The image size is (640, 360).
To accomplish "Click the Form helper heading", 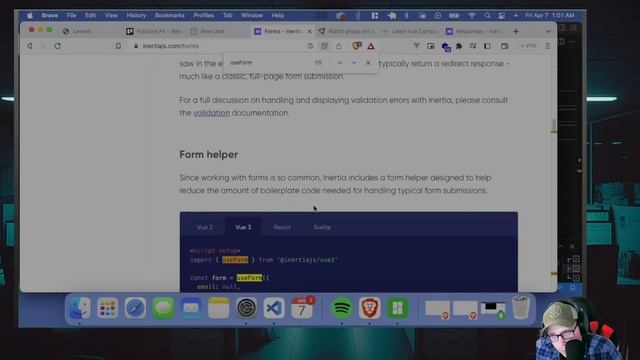I will point(209,155).
